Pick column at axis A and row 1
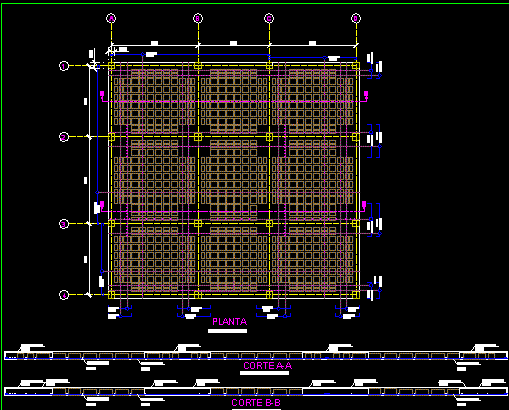The height and width of the screenshot is (410, 509). [111, 66]
